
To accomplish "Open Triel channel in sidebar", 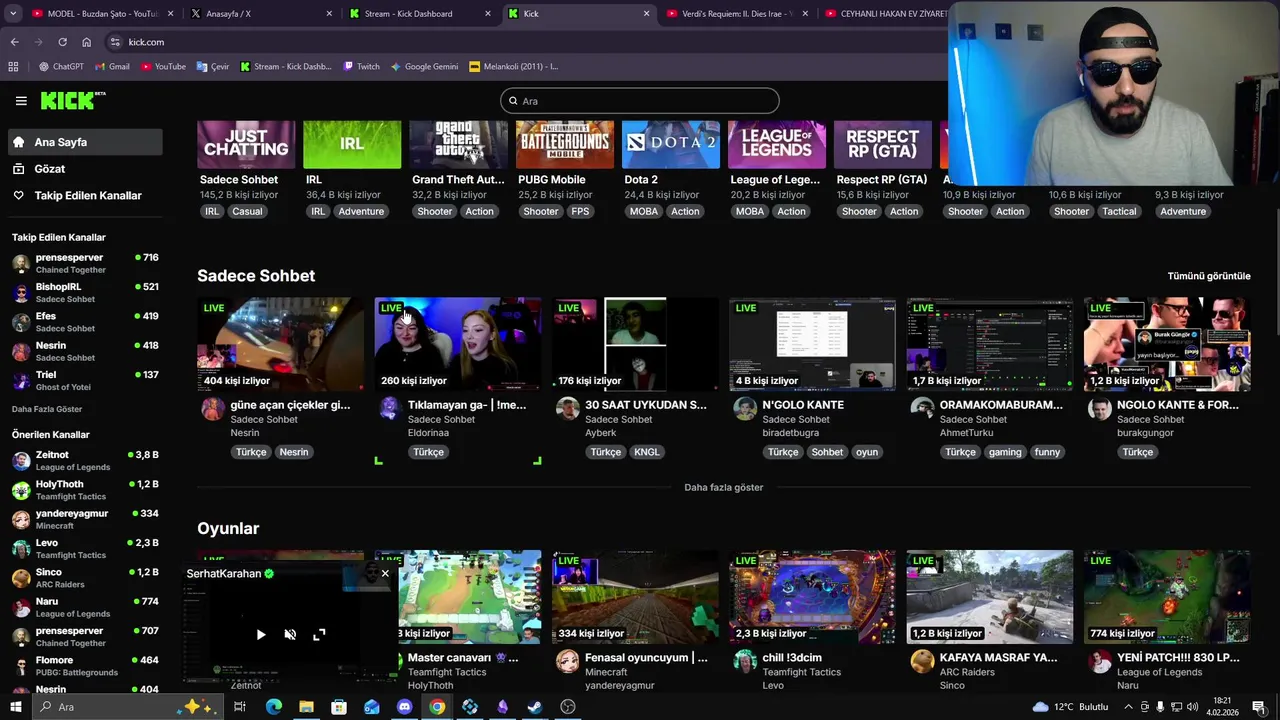I will 85,380.
